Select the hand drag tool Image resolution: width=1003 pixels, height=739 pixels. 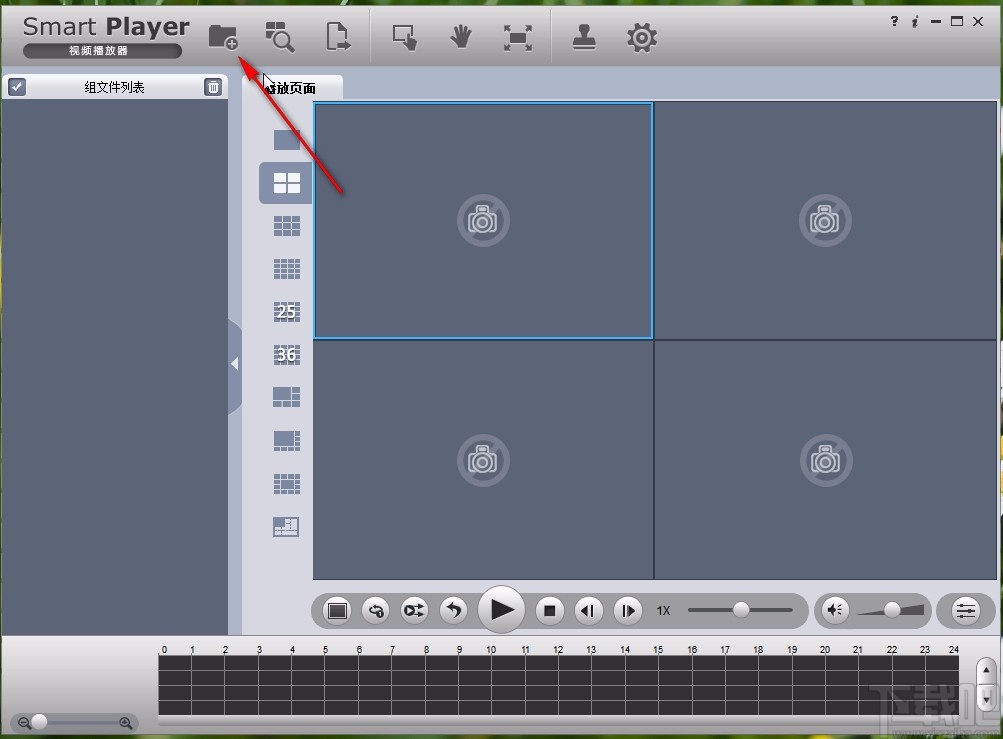coord(461,38)
